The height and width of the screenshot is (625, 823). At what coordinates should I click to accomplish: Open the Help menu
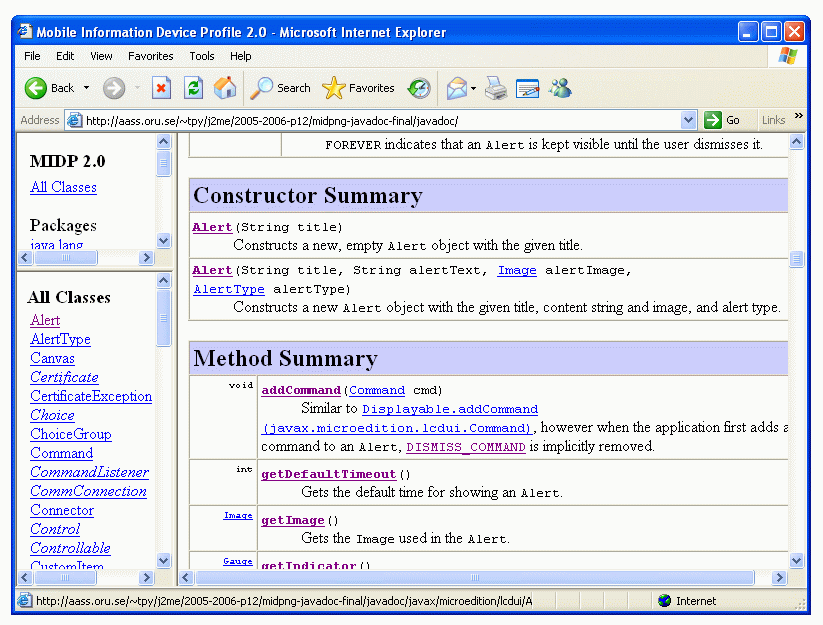click(x=240, y=56)
